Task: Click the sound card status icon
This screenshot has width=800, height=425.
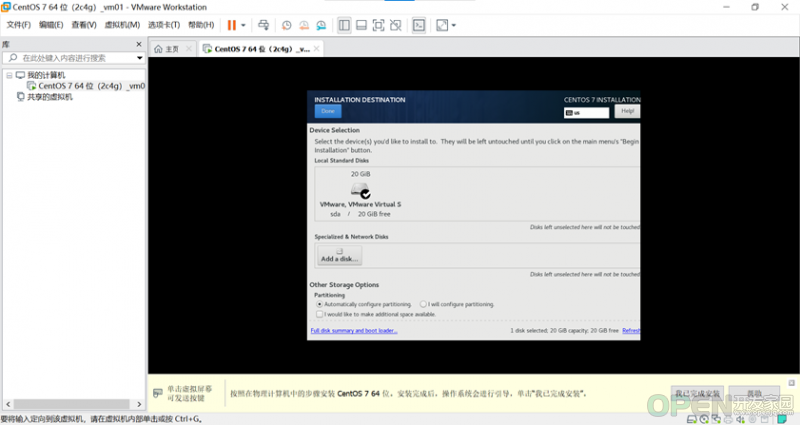Action: (741, 419)
